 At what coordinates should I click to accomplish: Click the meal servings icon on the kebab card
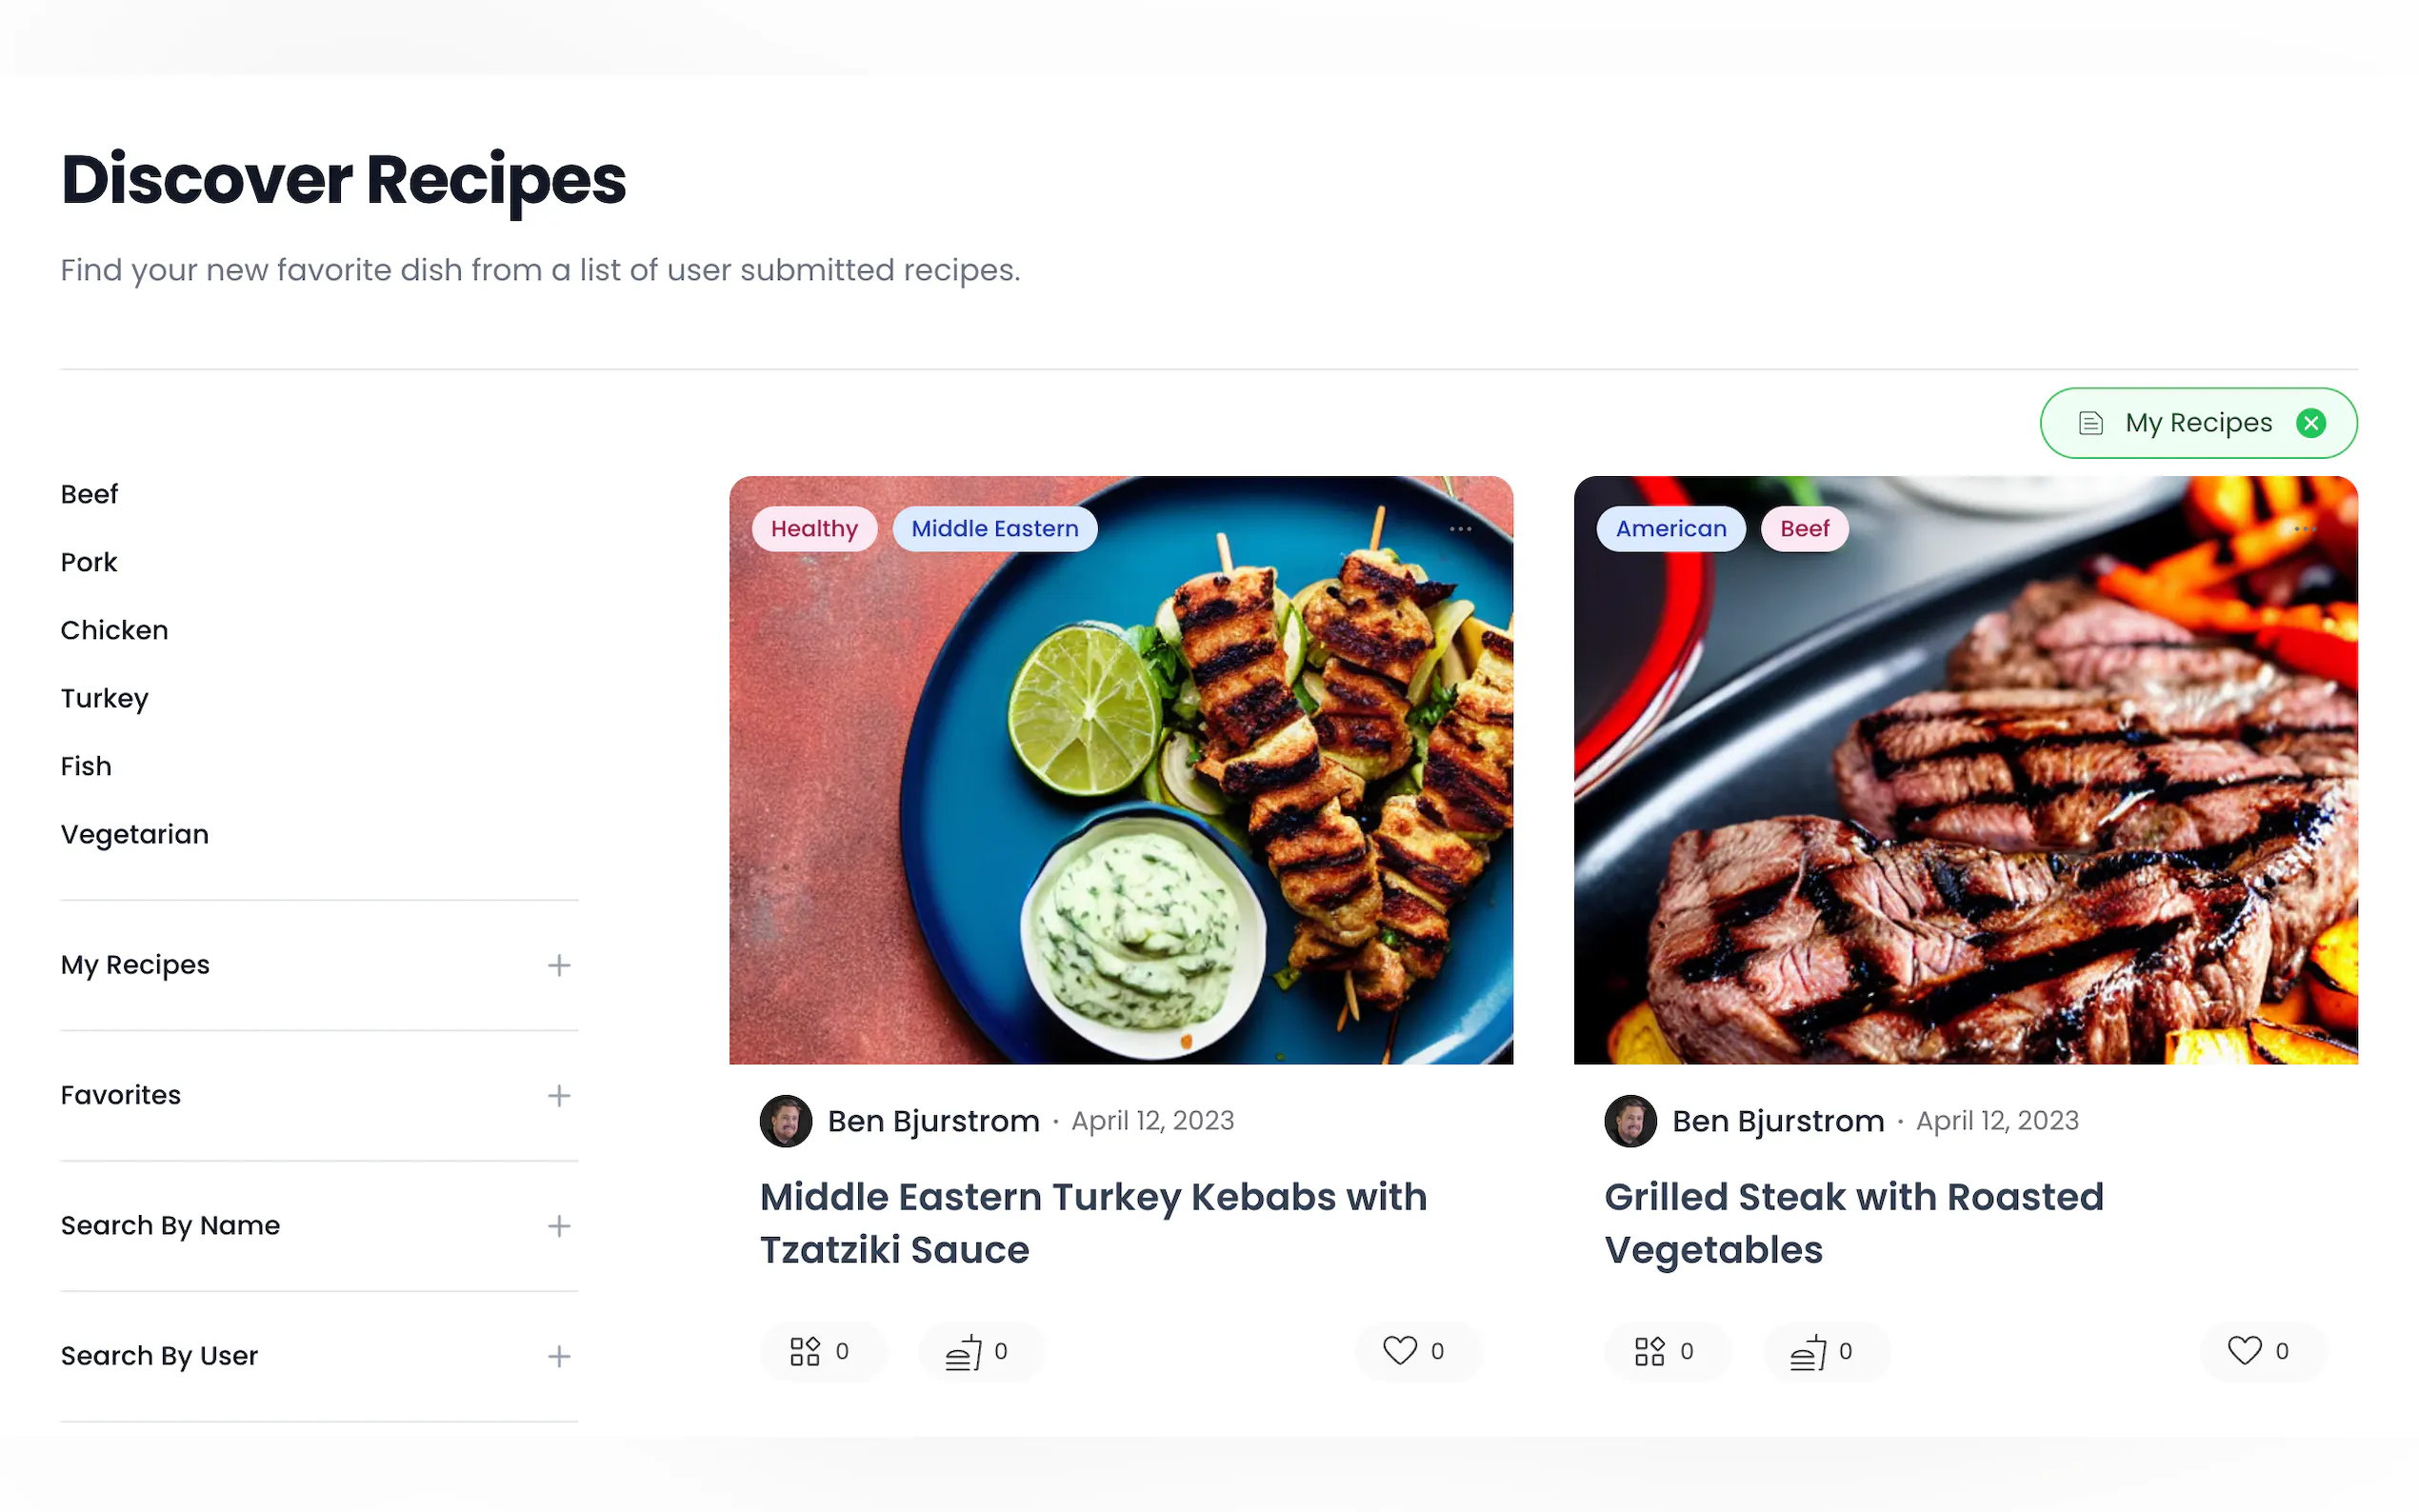pos(962,1351)
